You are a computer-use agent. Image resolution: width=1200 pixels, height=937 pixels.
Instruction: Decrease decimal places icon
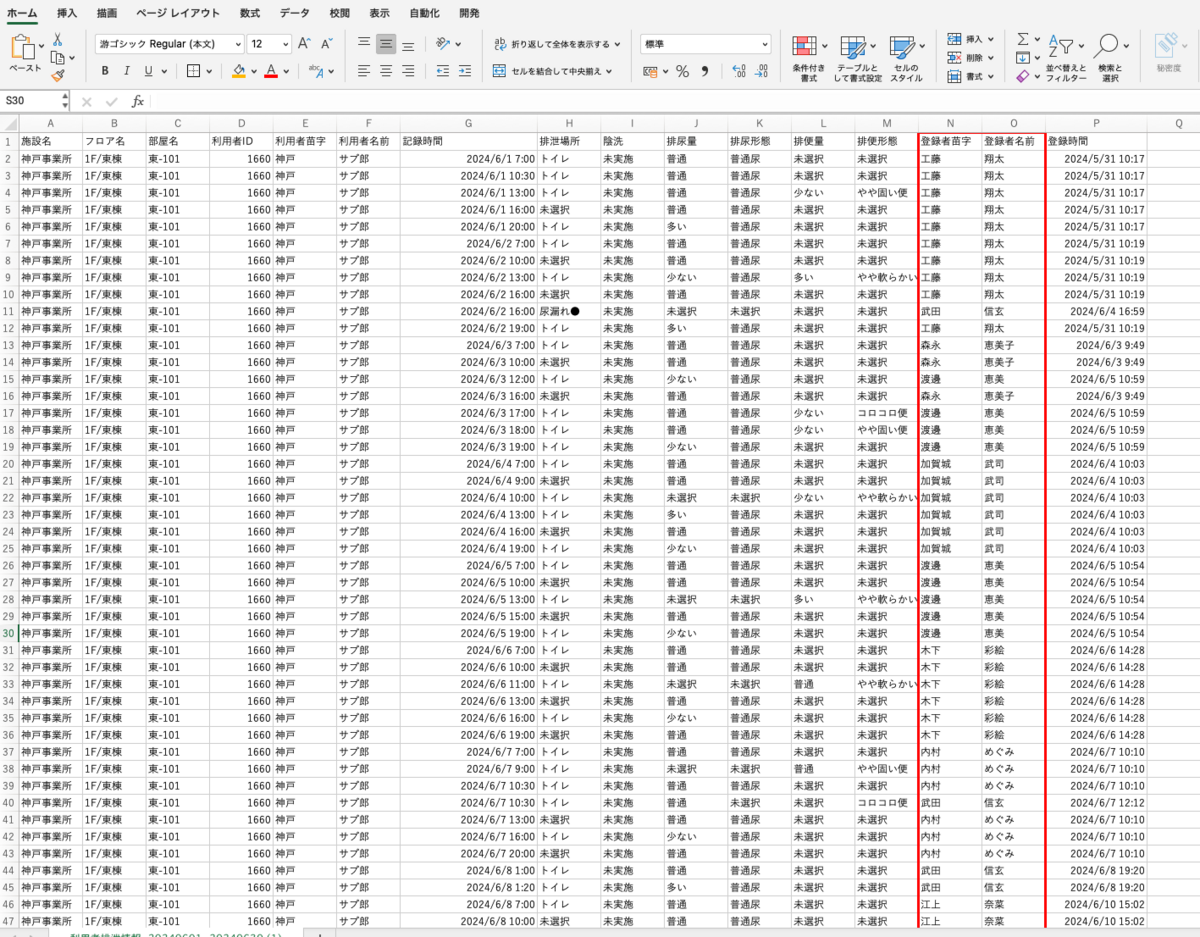(763, 71)
